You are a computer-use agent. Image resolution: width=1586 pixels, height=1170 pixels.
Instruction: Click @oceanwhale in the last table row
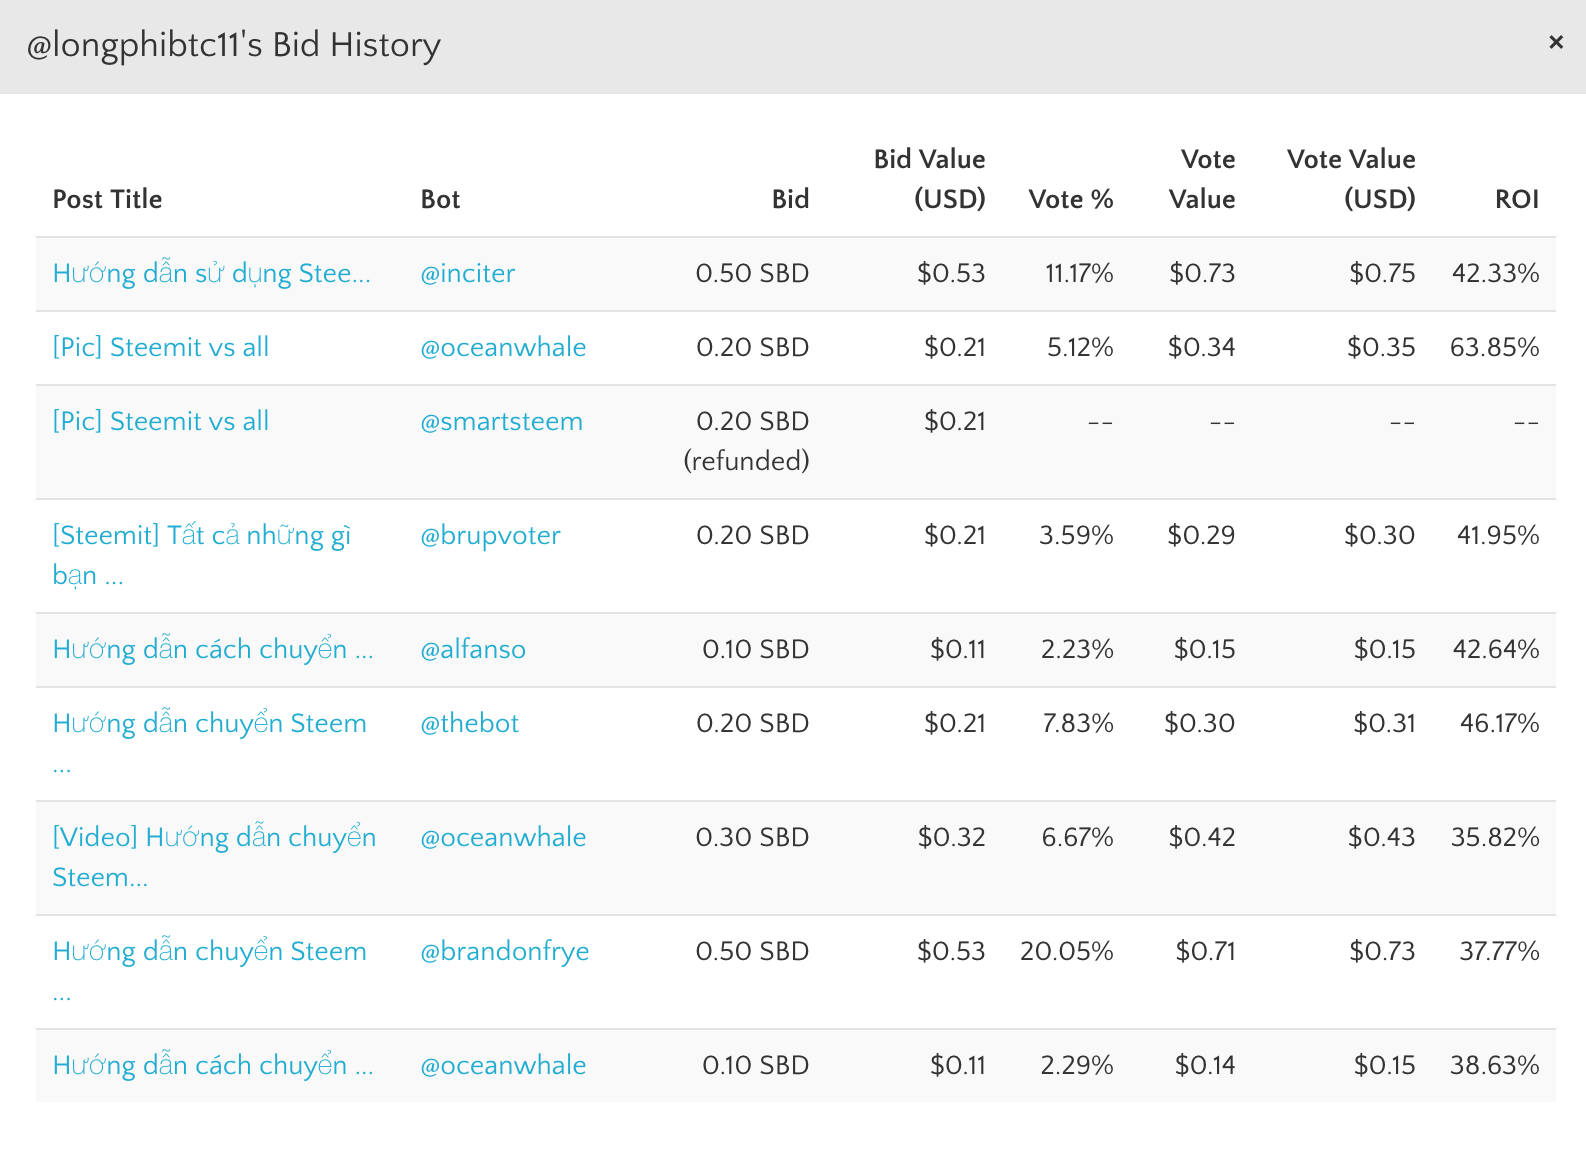click(x=503, y=1065)
